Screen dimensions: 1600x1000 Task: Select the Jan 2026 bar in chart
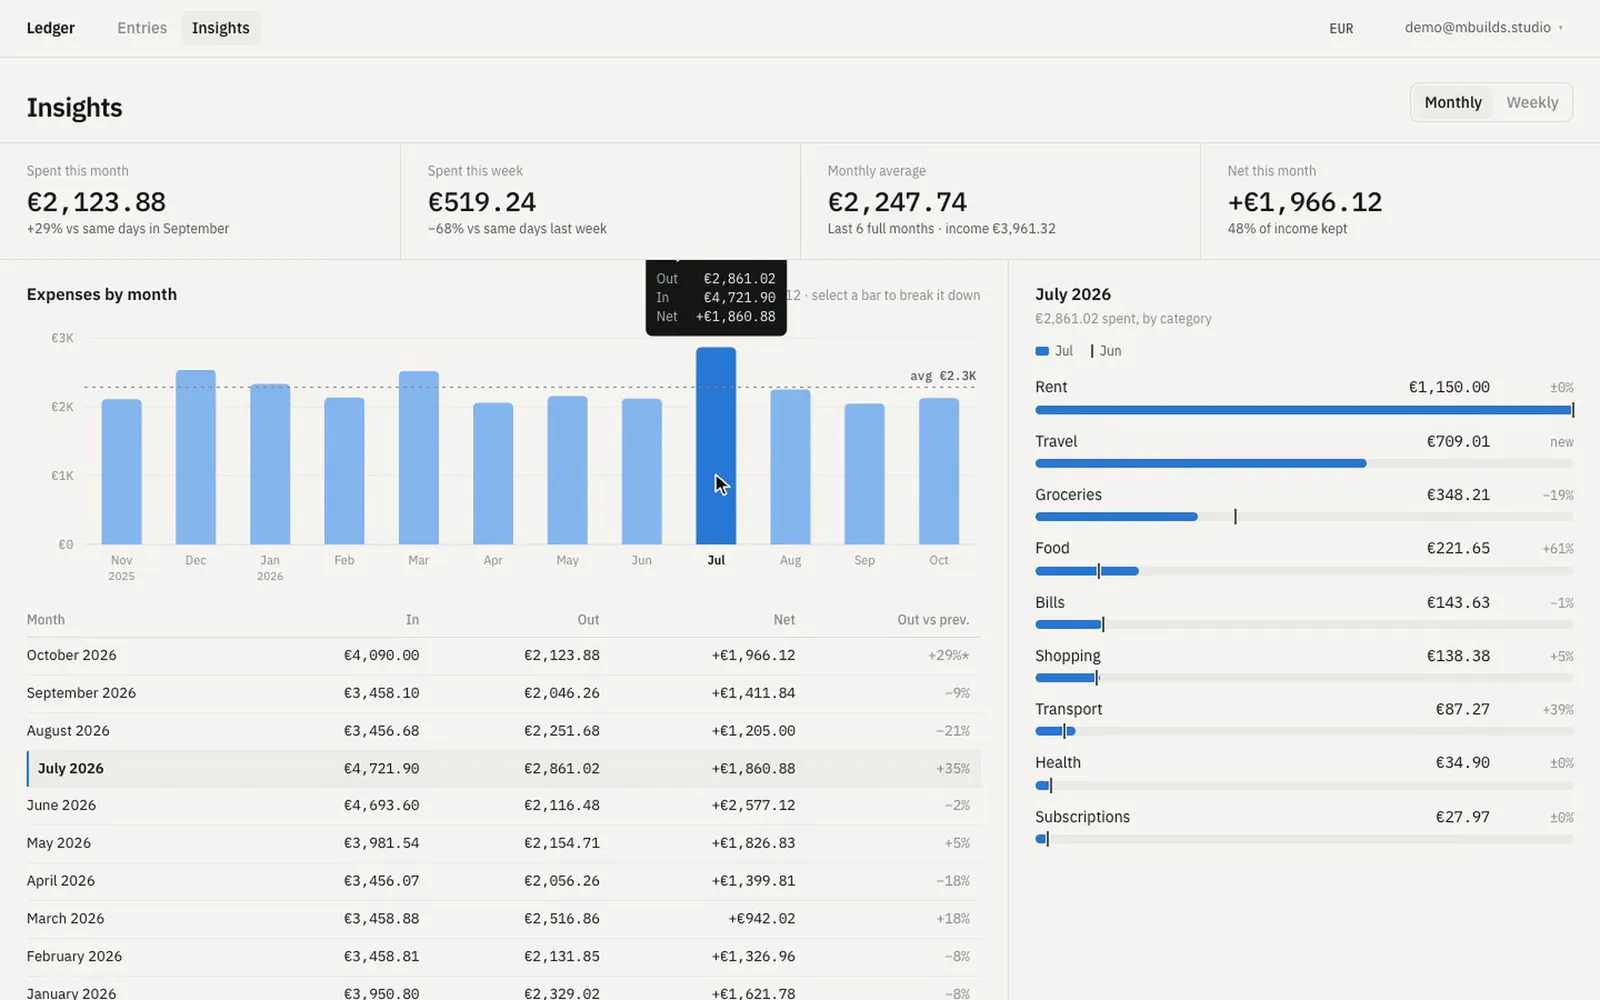(x=270, y=464)
